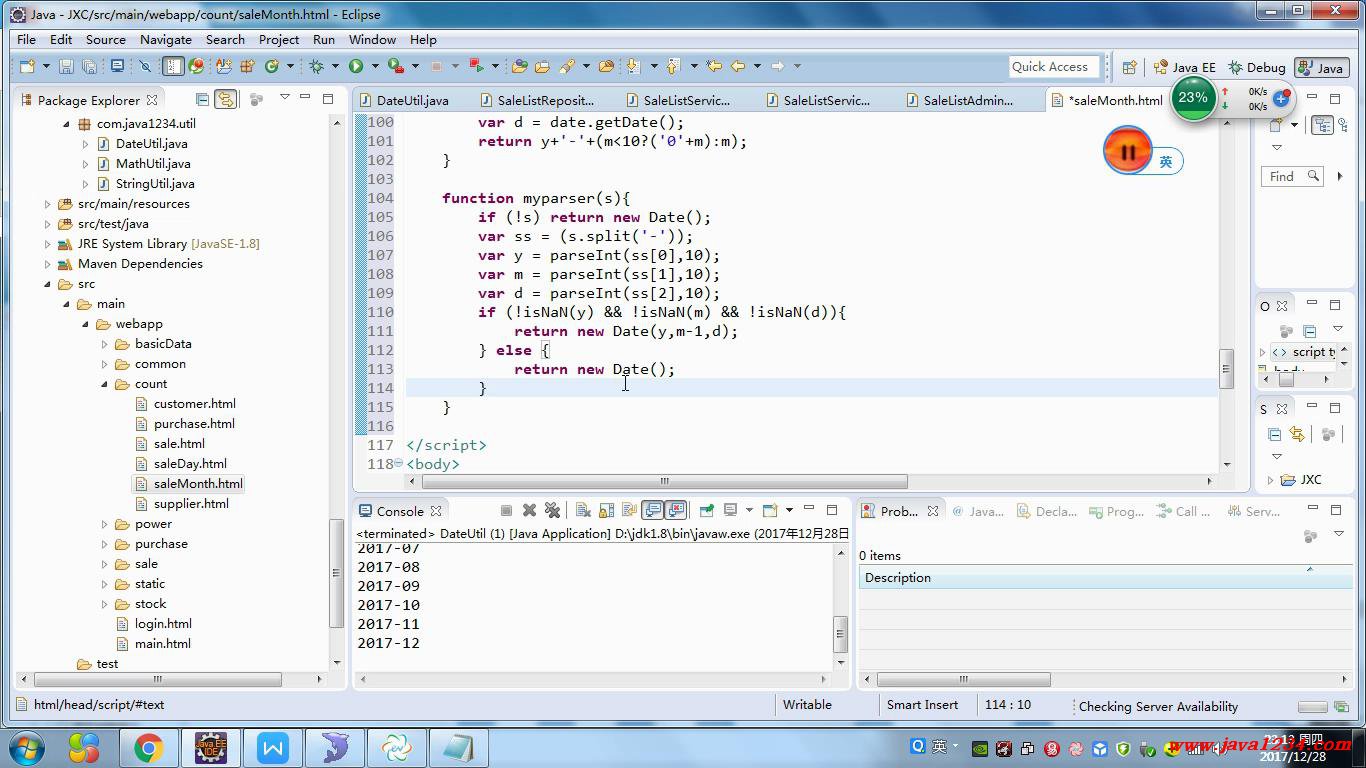This screenshot has height=768, width=1366.
Task: Close the Console view tab
Action: (x=436, y=511)
